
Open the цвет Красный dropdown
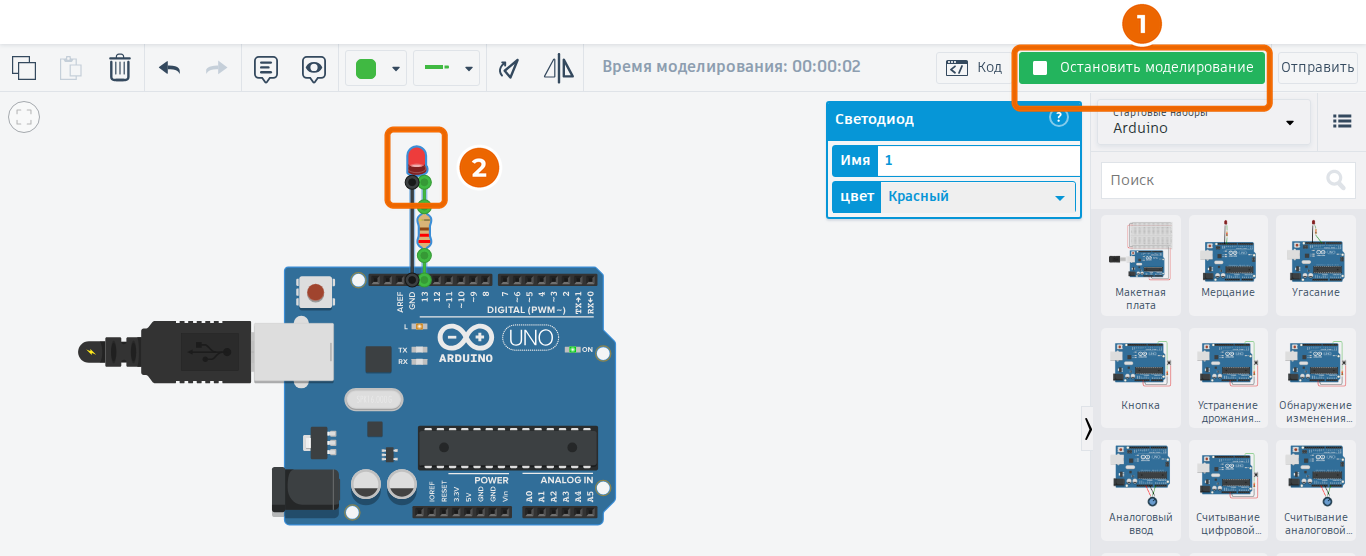(976, 197)
